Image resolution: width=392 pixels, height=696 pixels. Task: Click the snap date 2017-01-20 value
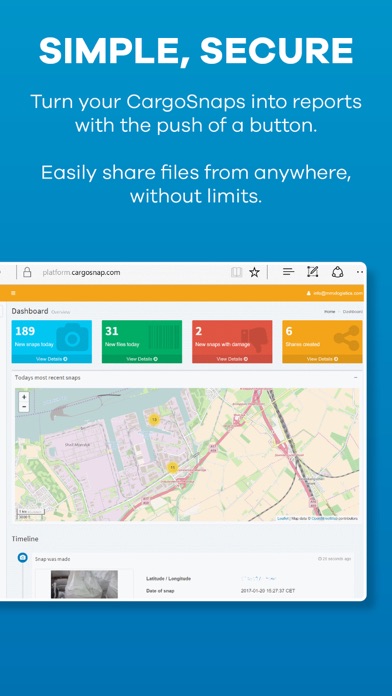[268, 591]
